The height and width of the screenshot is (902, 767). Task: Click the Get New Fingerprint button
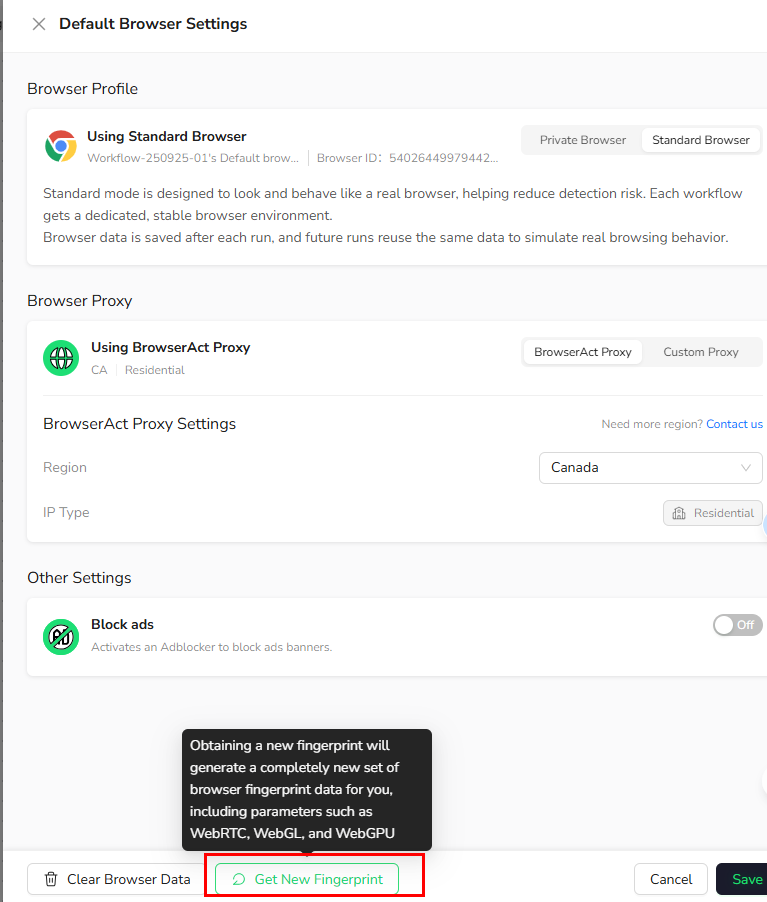tap(307, 880)
